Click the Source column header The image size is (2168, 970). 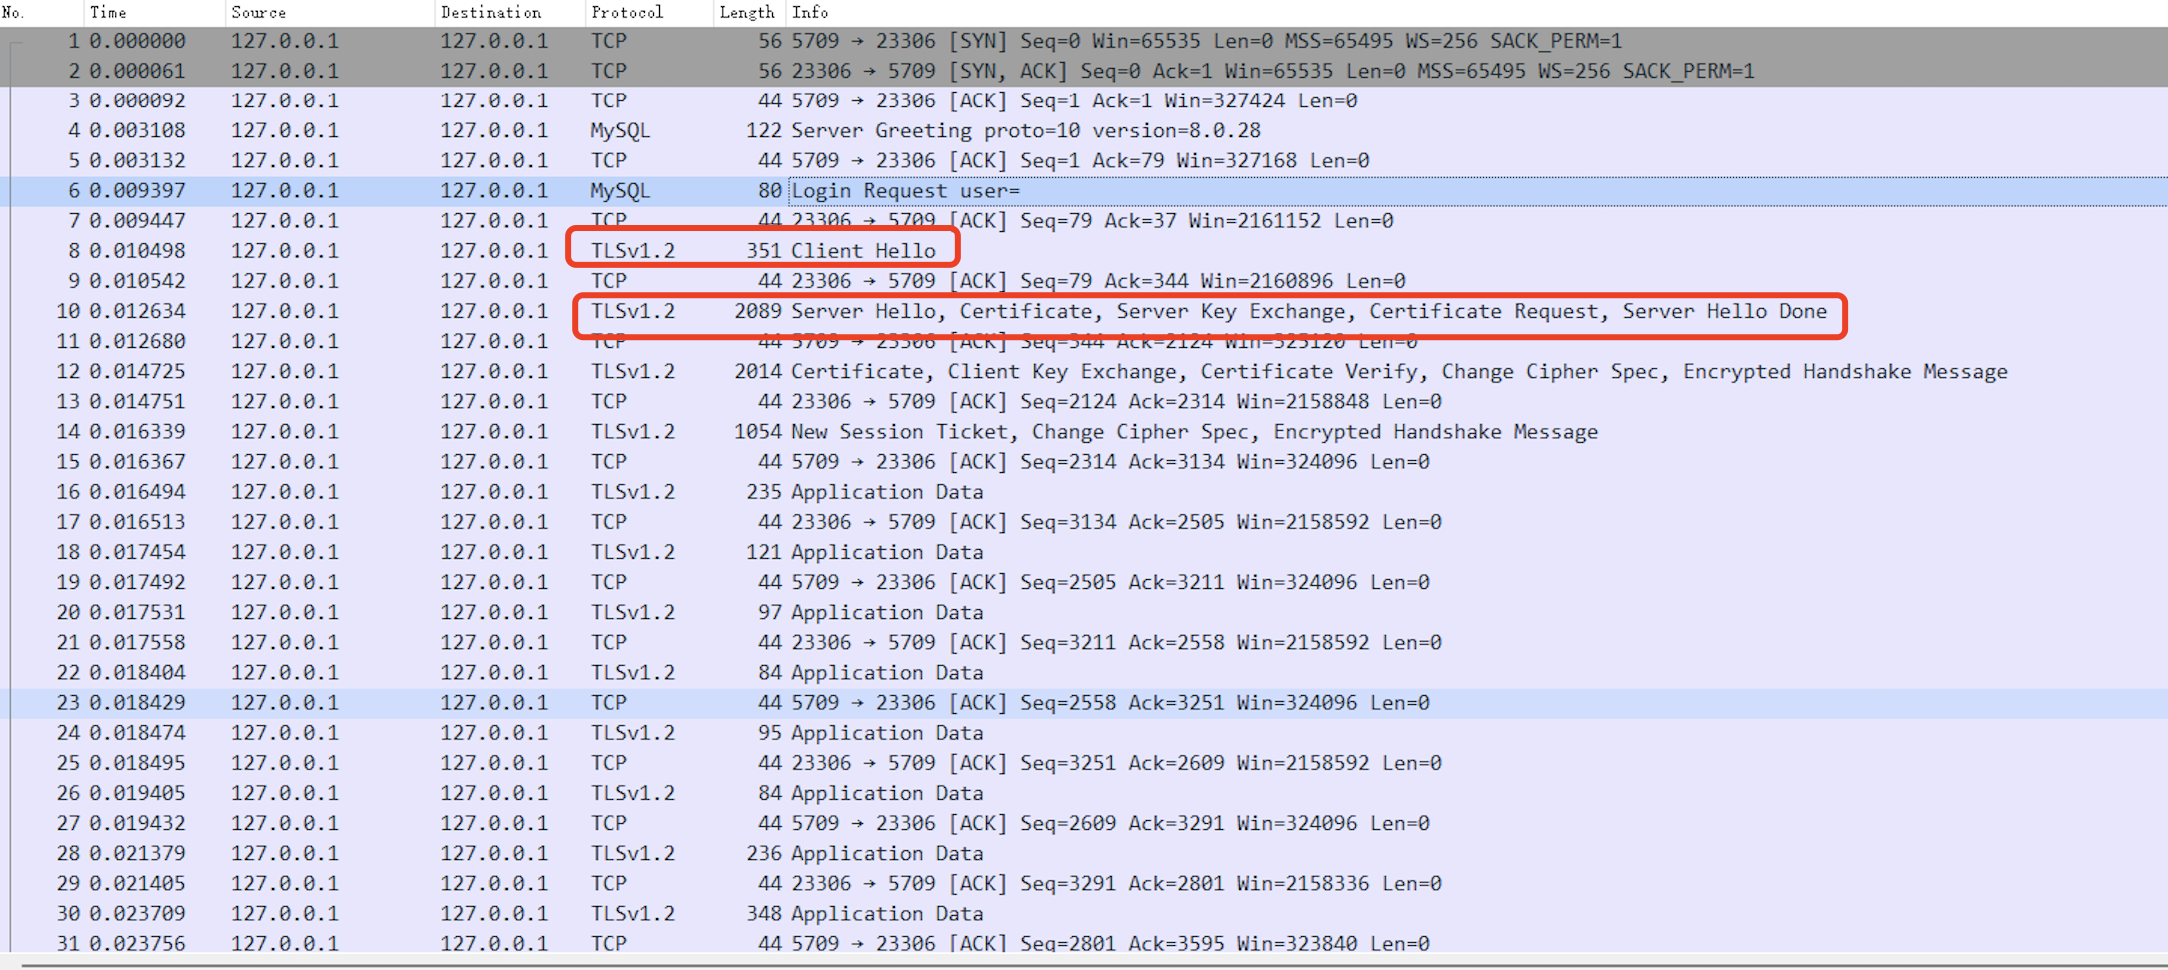pos(258,12)
